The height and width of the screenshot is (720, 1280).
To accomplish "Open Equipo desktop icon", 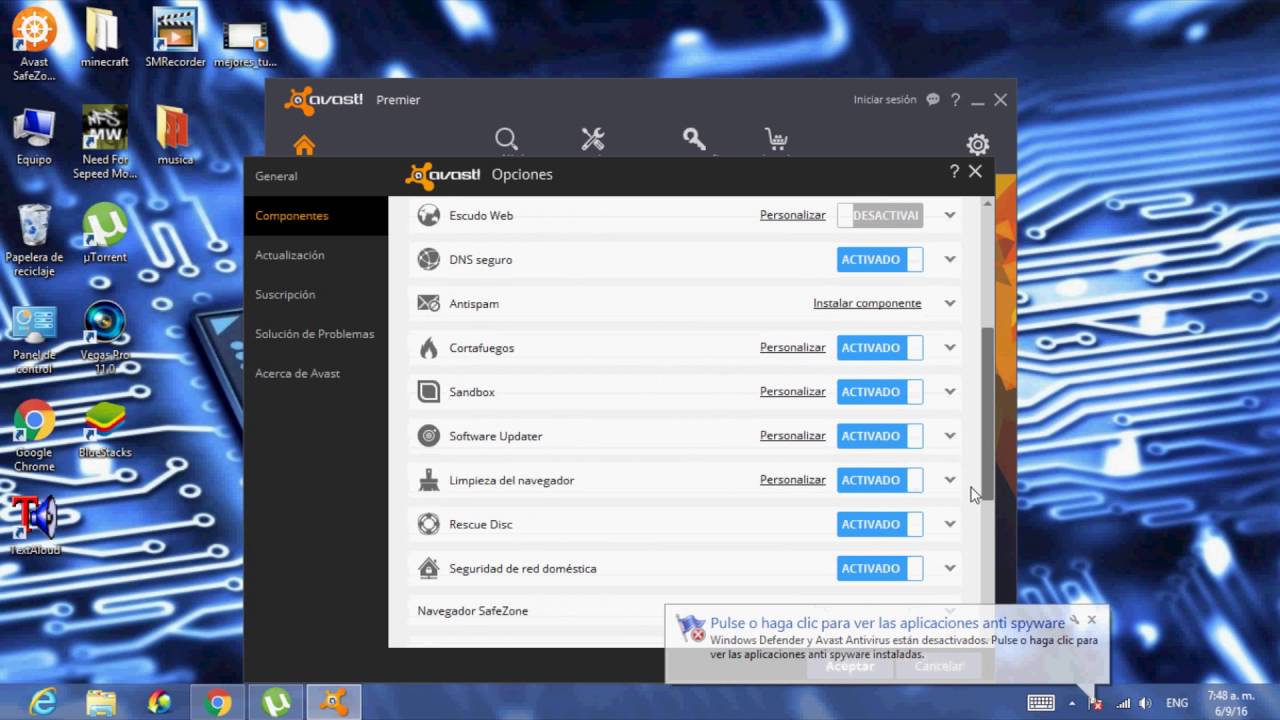I will (34, 137).
